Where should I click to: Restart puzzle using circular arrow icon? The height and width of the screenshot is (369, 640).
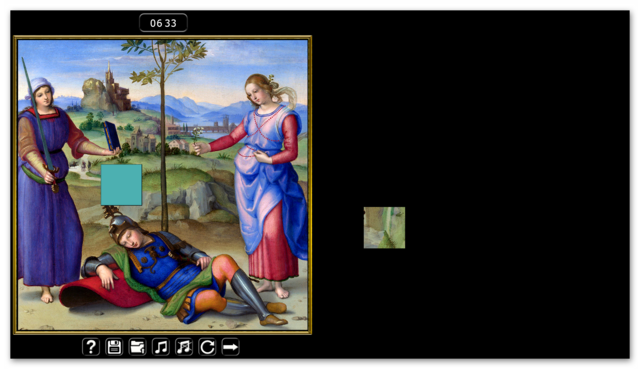click(207, 347)
